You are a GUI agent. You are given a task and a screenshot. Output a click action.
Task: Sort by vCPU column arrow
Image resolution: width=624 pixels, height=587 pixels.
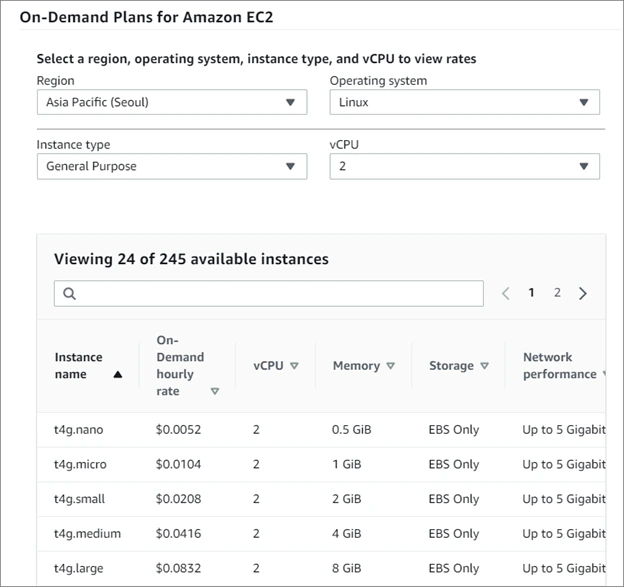tap(294, 366)
